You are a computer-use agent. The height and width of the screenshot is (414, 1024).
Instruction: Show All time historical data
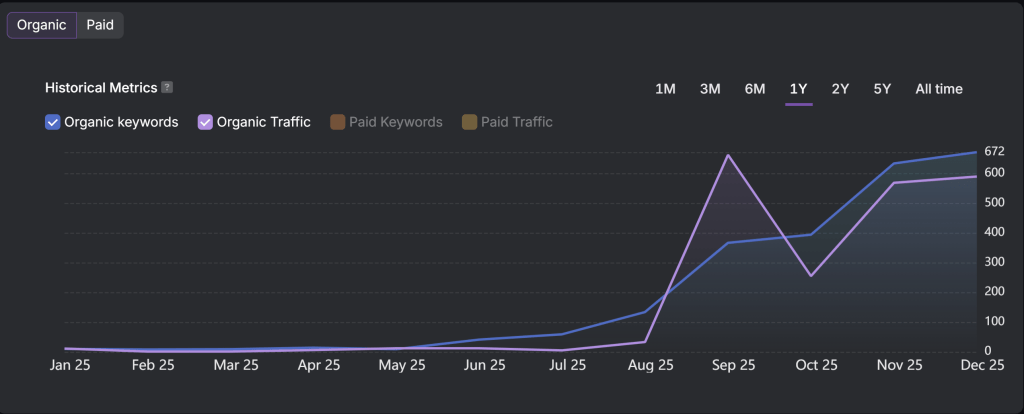(x=939, y=89)
